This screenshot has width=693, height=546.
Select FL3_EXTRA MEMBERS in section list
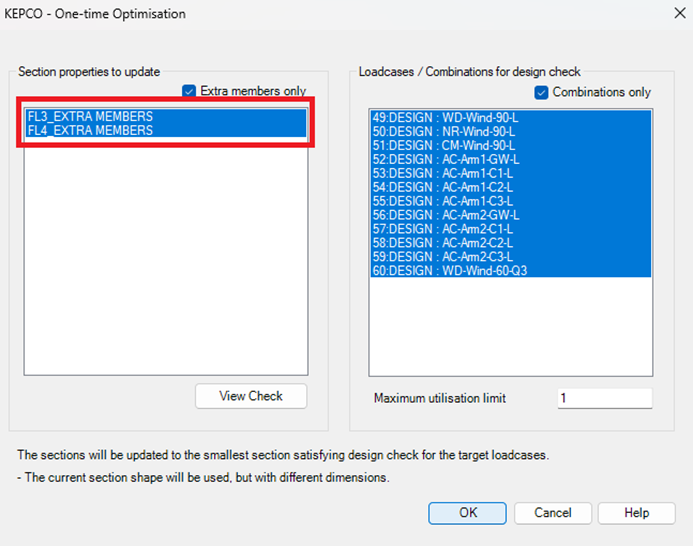pyautogui.click(x=91, y=117)
